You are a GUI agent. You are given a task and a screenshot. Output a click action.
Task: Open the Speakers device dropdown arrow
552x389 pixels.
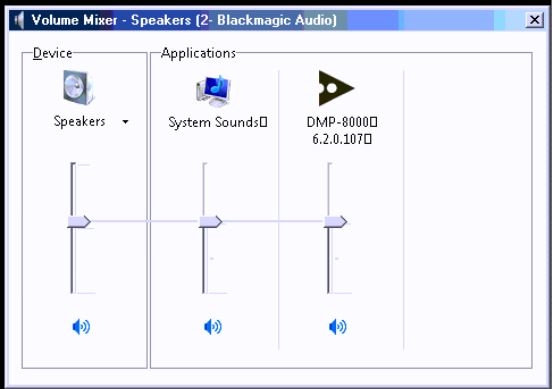coord(125,122)
